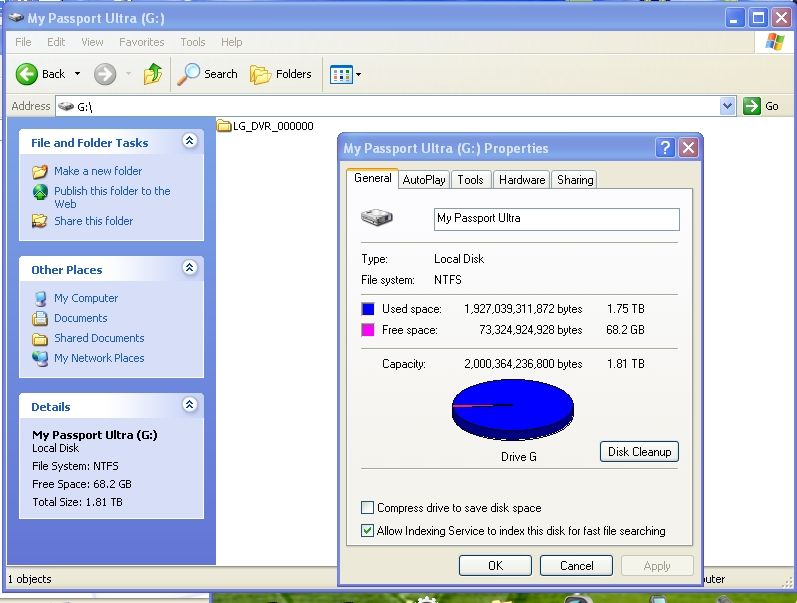Open the Help menu
The width and height of the screenshot is (797, 603).
click(232, 42)
